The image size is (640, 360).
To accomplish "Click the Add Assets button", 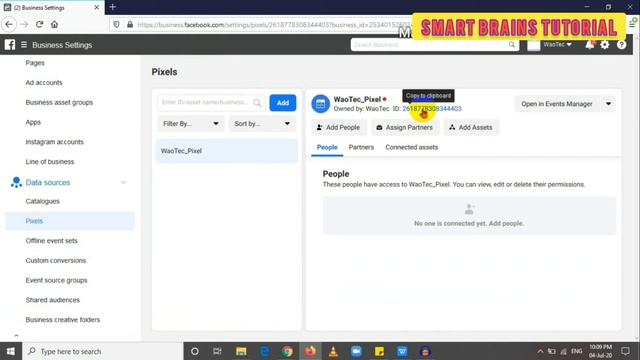I will tap(471, 127).
